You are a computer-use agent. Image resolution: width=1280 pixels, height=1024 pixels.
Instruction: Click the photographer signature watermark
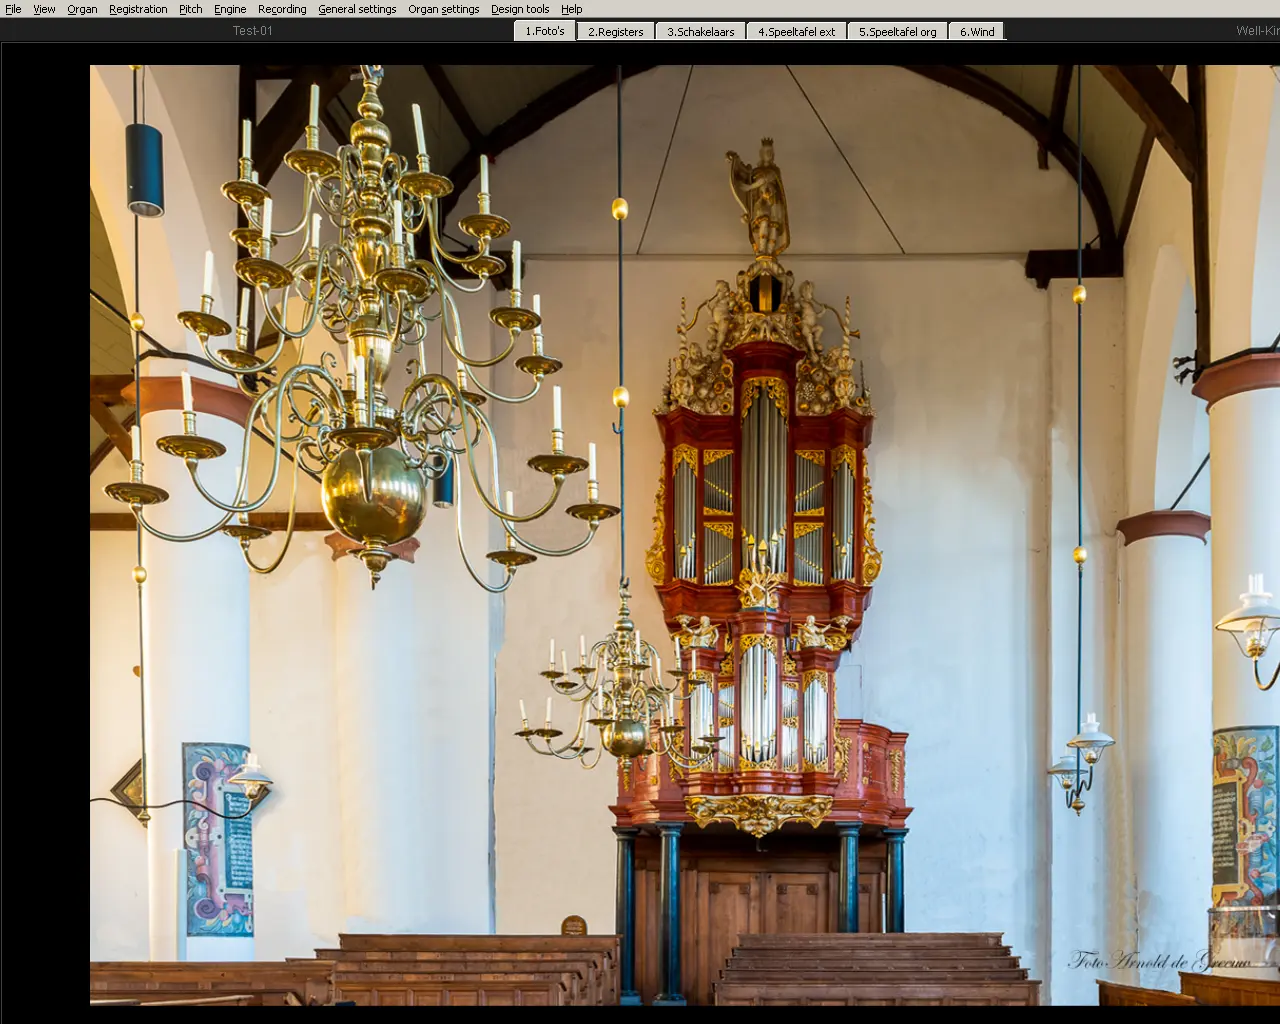coord(1160,961)
